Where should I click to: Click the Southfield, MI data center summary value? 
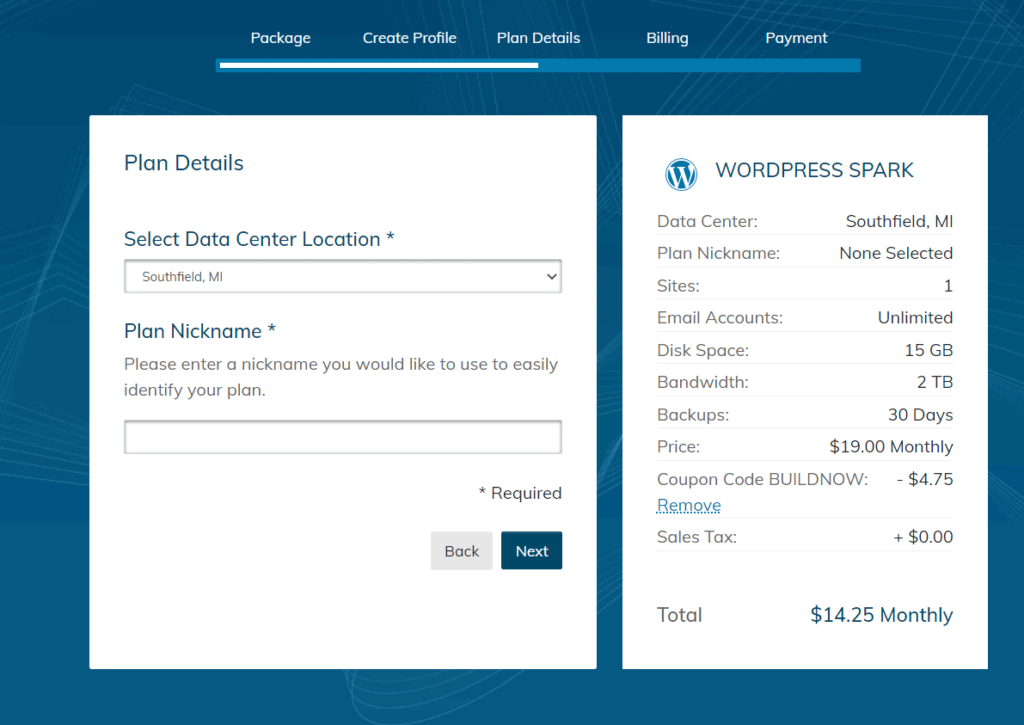click(899, 221)
